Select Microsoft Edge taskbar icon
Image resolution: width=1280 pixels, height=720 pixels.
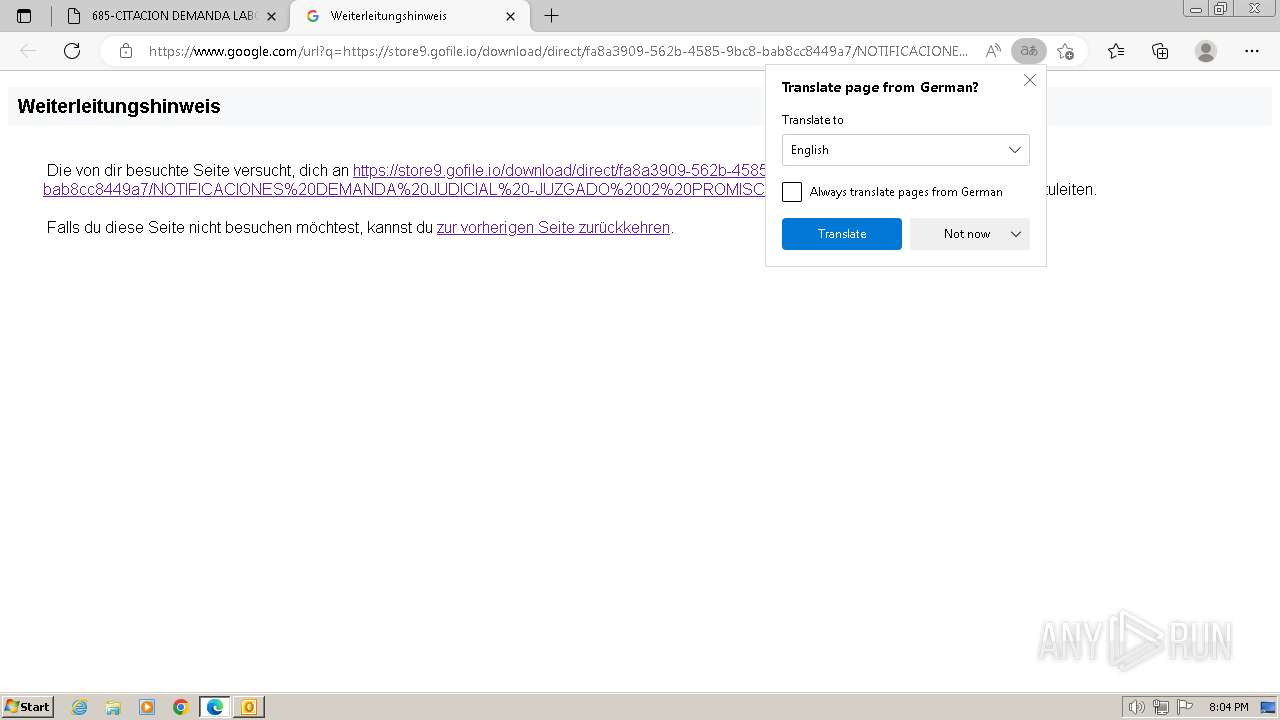[215, 707]
